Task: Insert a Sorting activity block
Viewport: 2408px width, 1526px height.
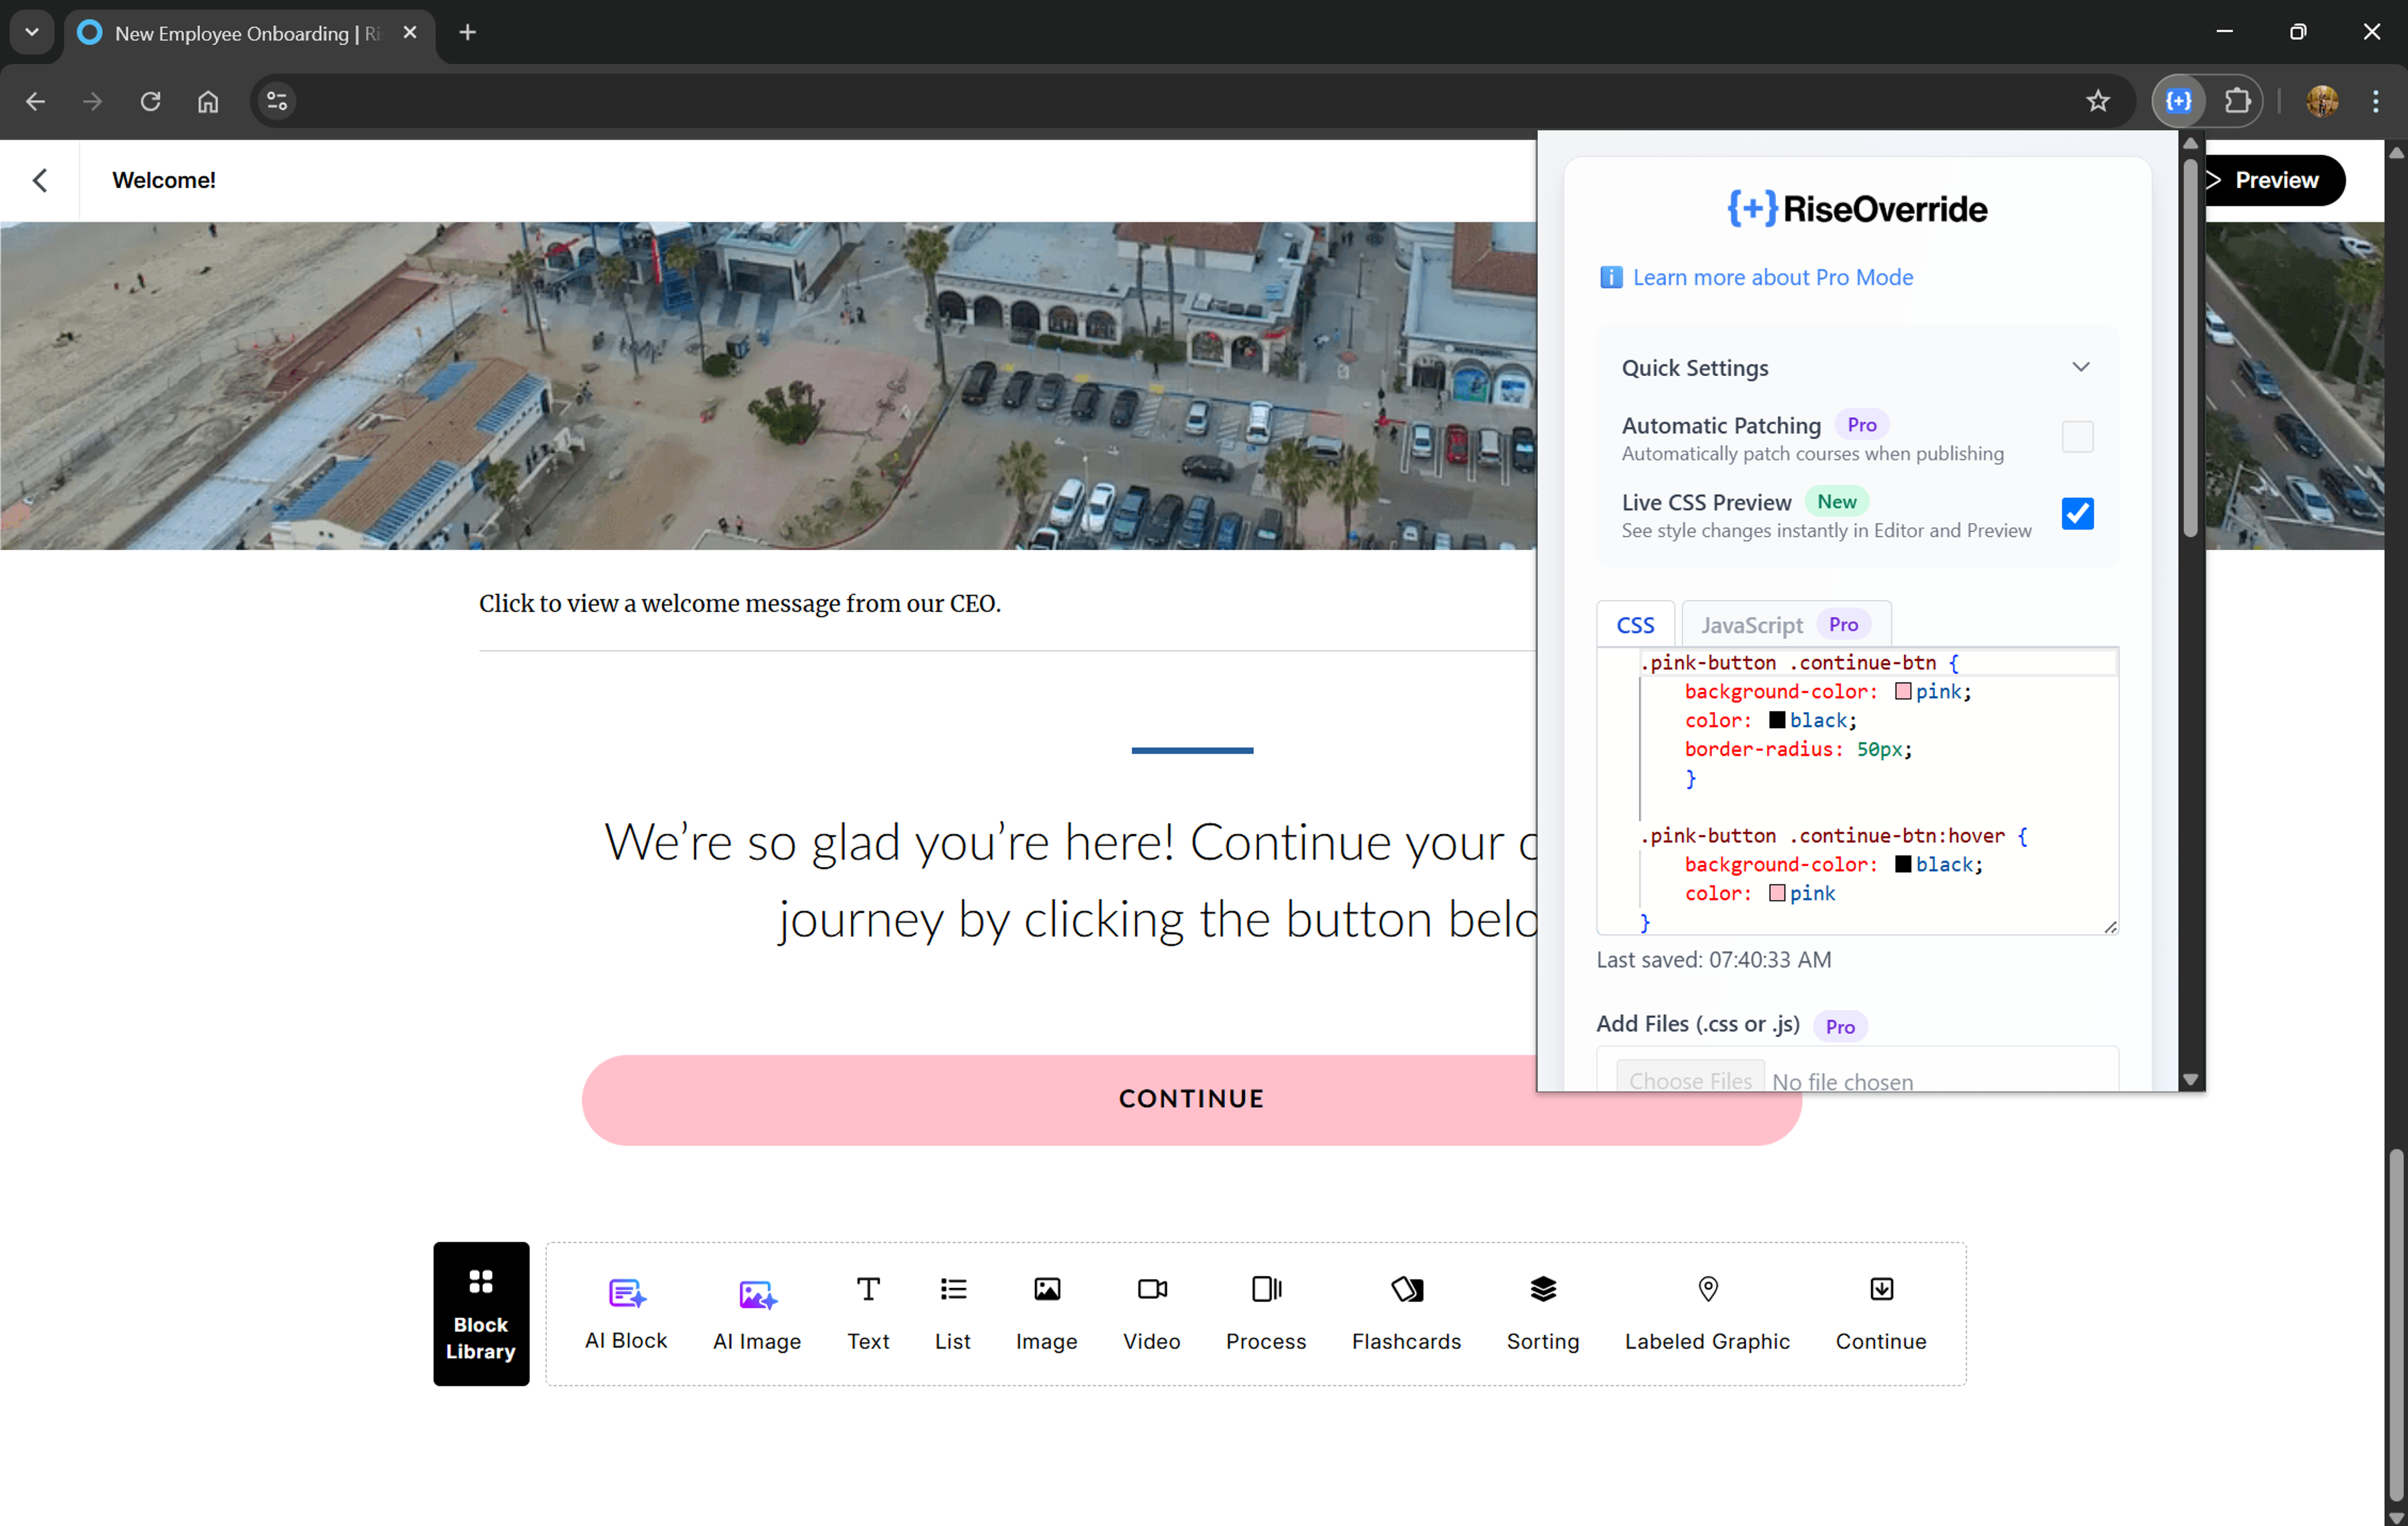Action: (1542, 1313)
